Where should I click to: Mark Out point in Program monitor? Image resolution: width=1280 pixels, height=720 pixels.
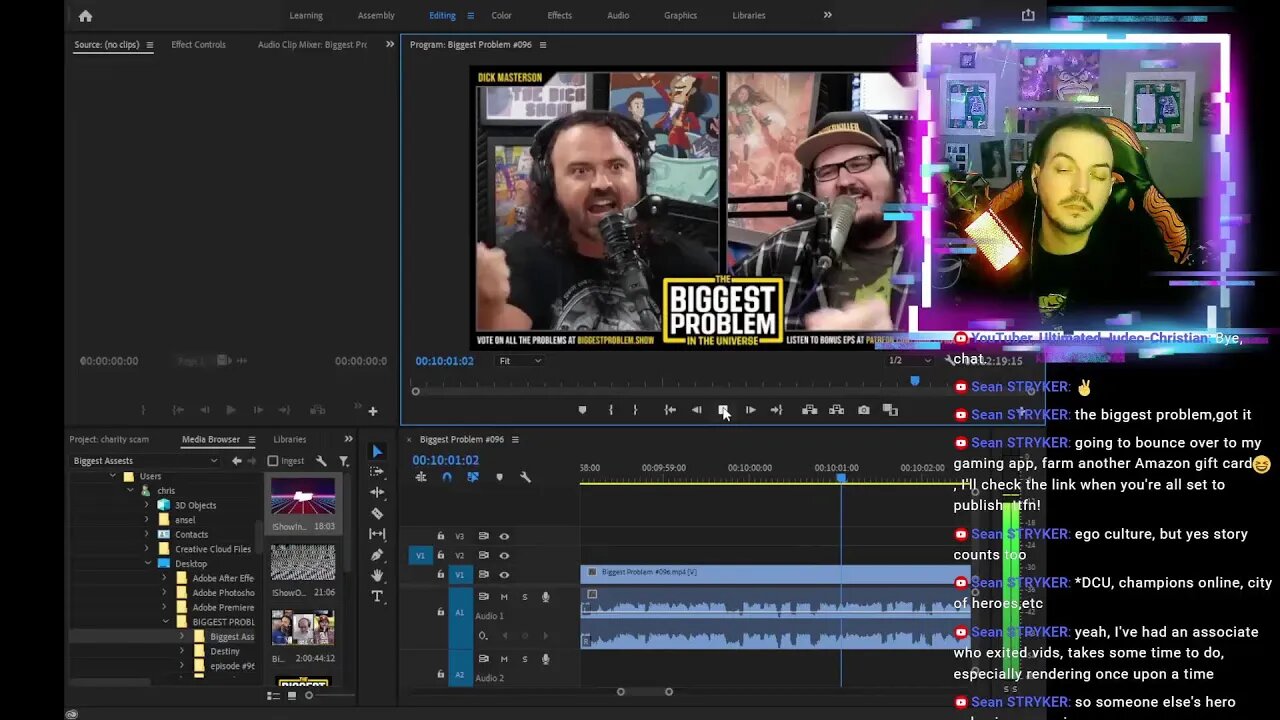[635, 410]
